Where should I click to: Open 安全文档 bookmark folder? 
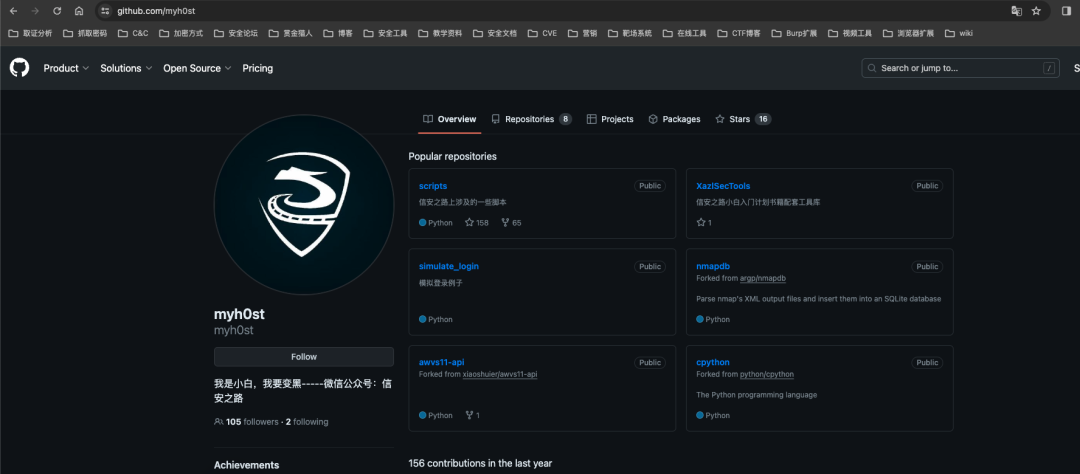(x=495, y=33)
